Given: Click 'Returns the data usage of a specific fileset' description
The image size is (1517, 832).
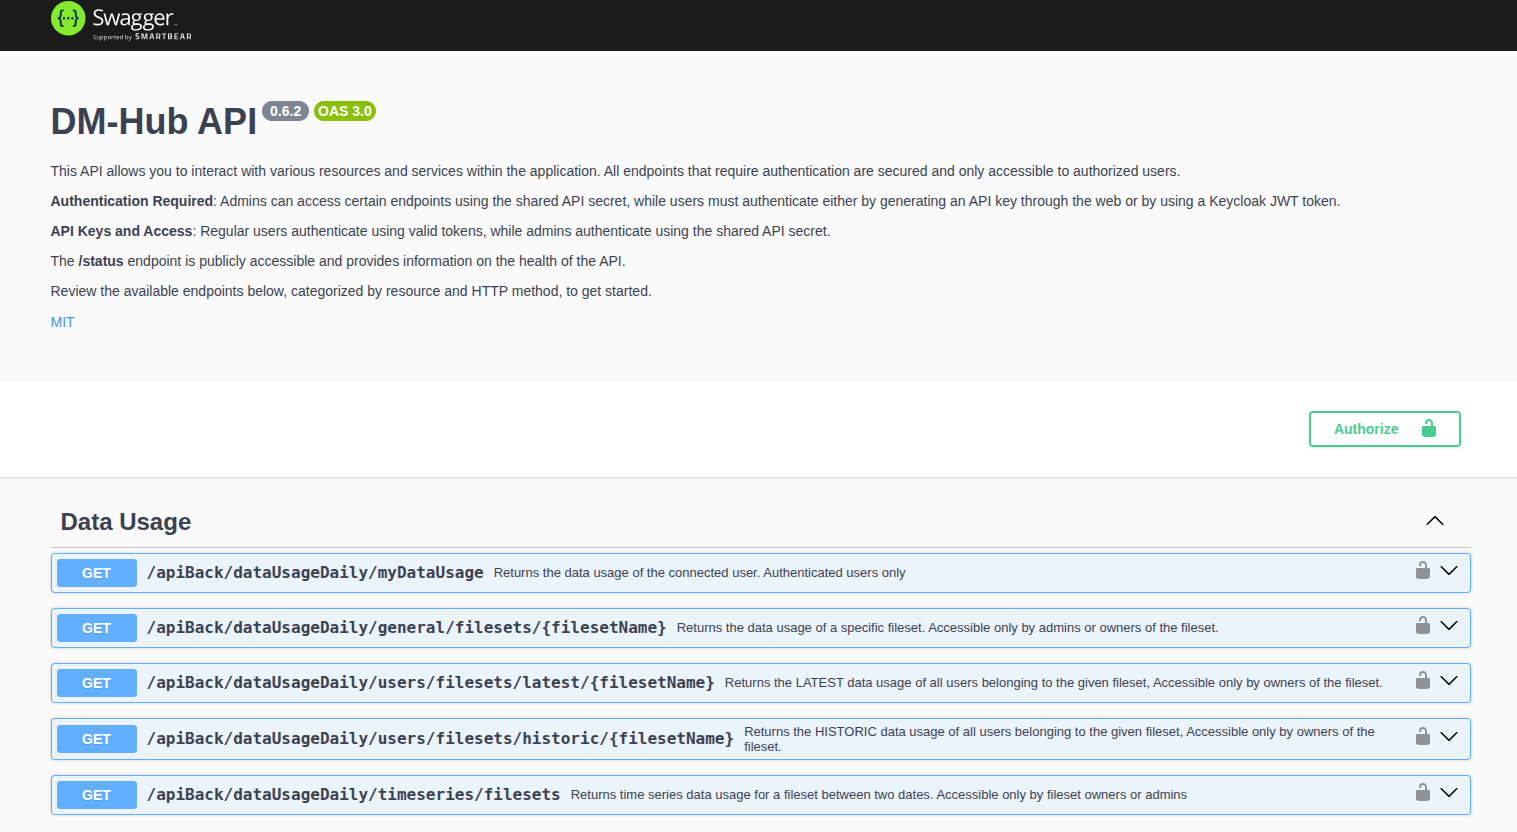Looking at the screenshot, I should click(947, 628).
